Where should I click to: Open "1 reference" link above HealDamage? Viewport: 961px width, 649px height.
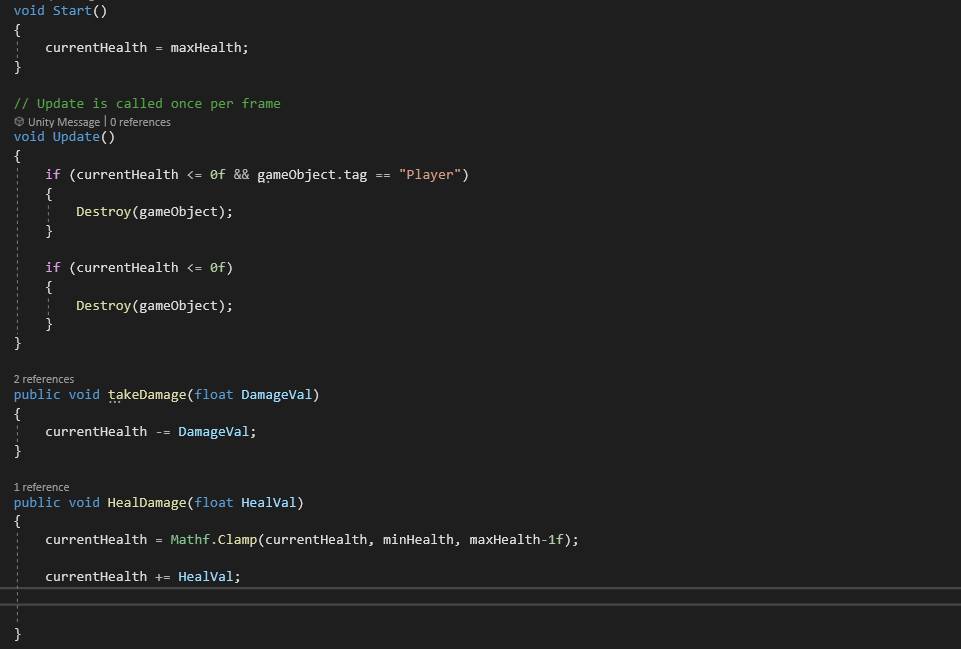point(41,487)
